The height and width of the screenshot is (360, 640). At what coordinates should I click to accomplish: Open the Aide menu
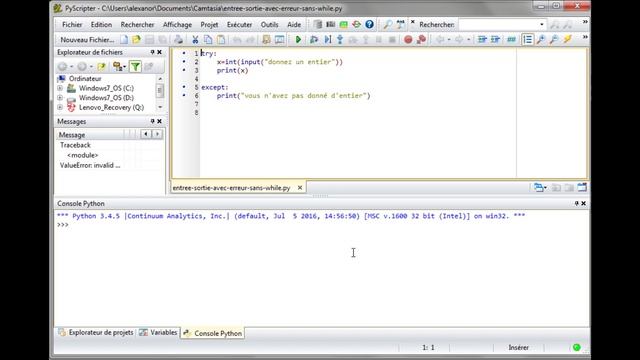(294, 24)
